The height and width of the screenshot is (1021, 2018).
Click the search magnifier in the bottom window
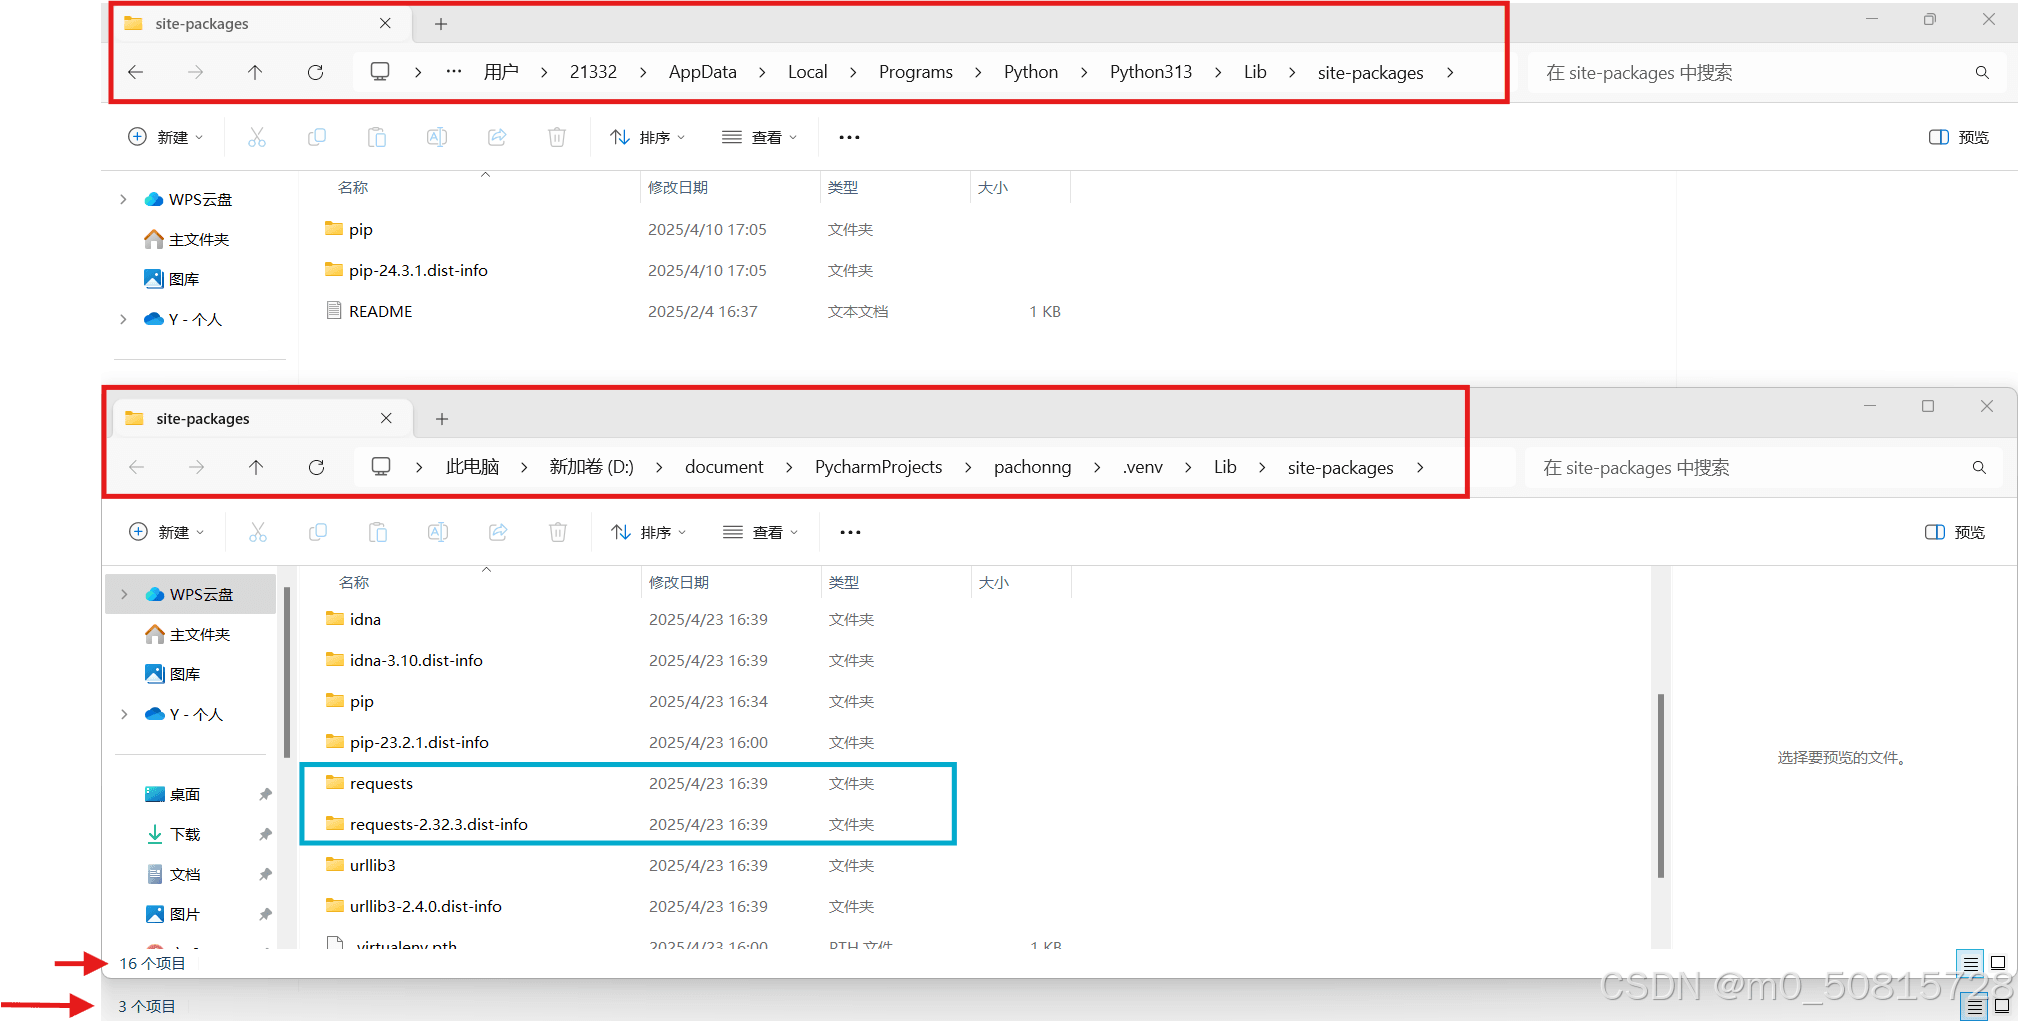click(1979, 467)
